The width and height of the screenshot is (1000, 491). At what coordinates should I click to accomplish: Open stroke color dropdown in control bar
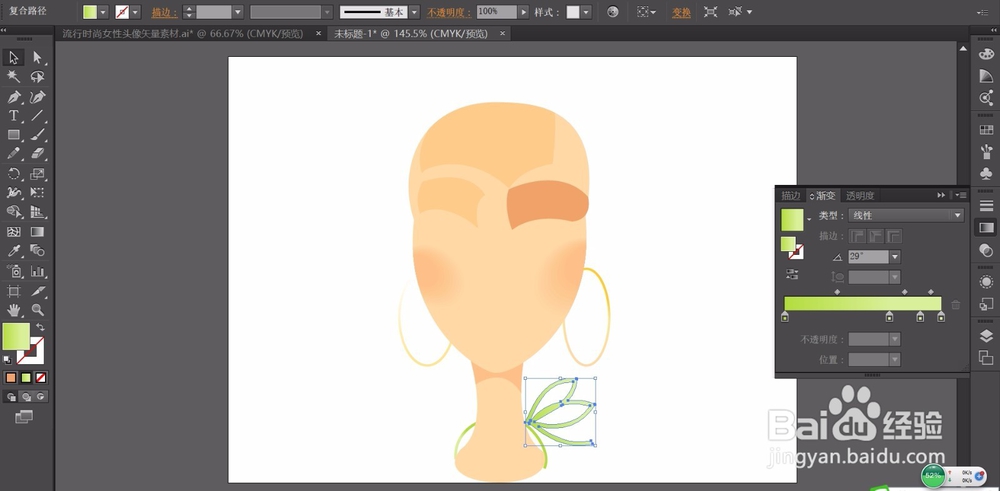click(135, 12)
